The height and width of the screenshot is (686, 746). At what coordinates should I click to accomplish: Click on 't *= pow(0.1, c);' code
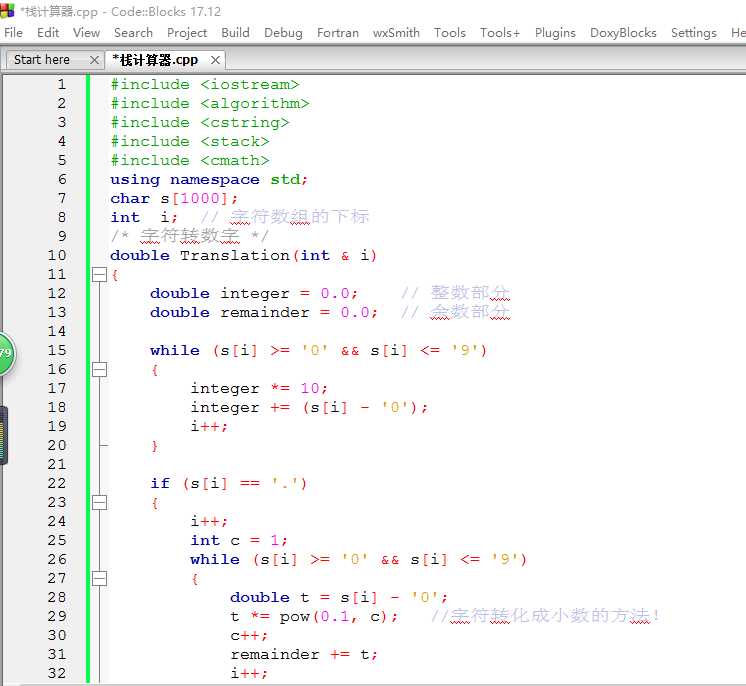314,617
